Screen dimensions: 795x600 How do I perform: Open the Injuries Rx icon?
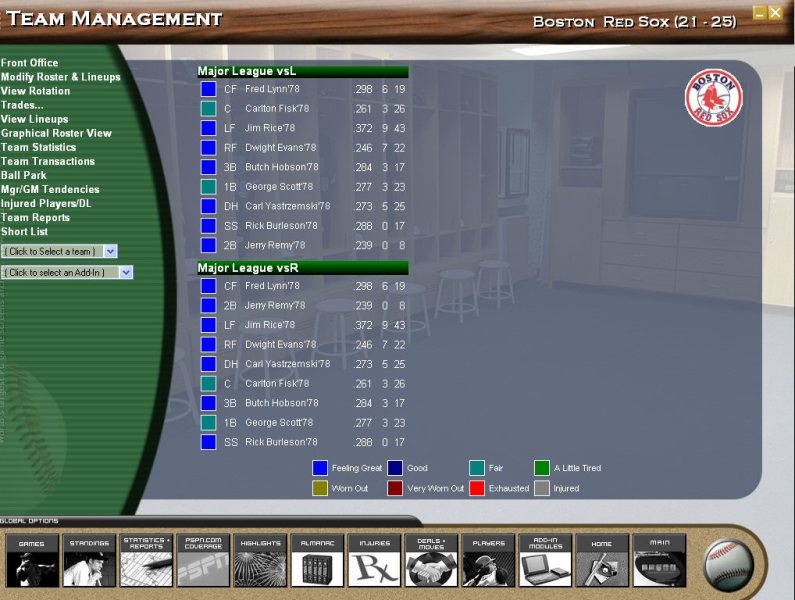[375, 562]
